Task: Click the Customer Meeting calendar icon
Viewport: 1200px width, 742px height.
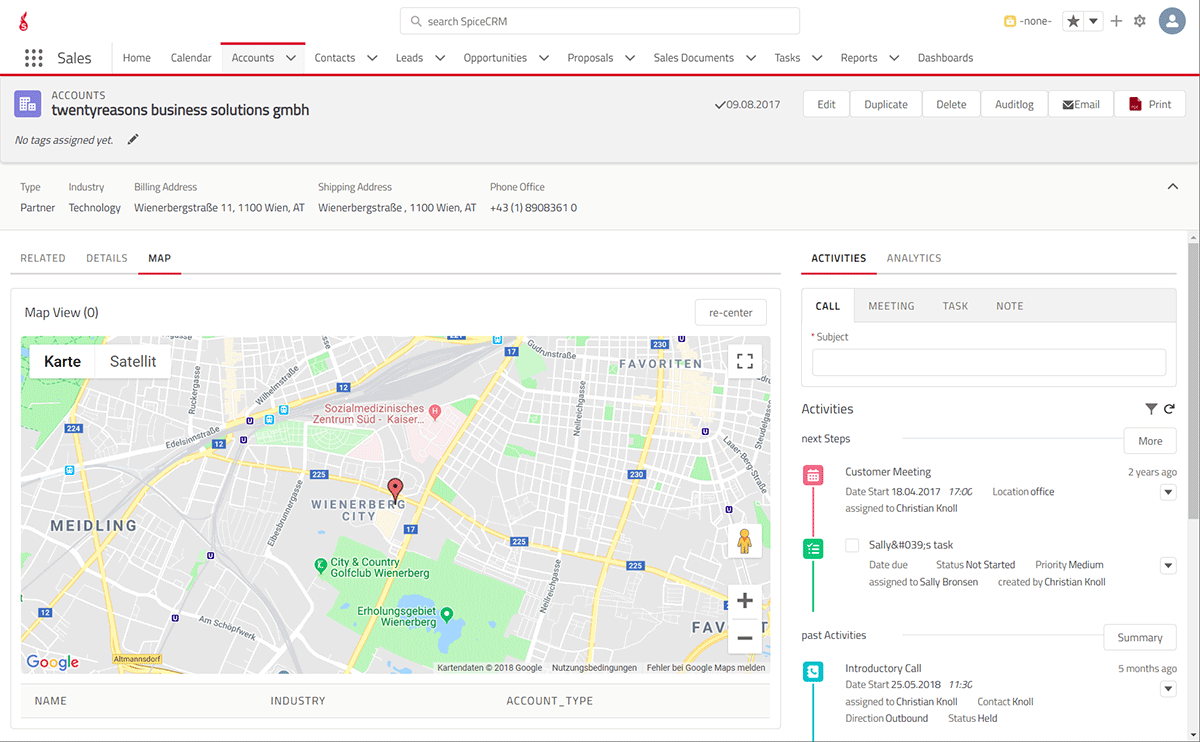Action: [x=814, y=476]
